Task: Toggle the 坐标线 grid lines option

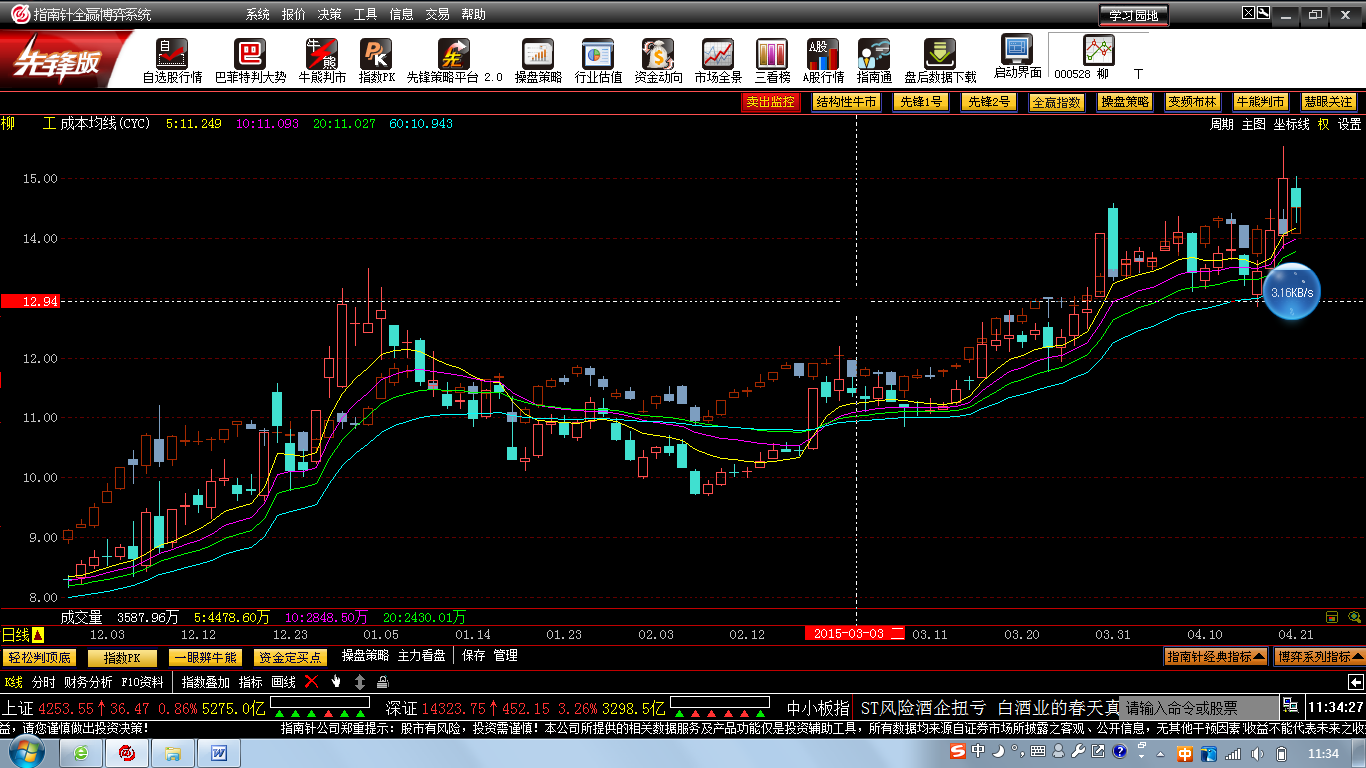Action: 1291,124
